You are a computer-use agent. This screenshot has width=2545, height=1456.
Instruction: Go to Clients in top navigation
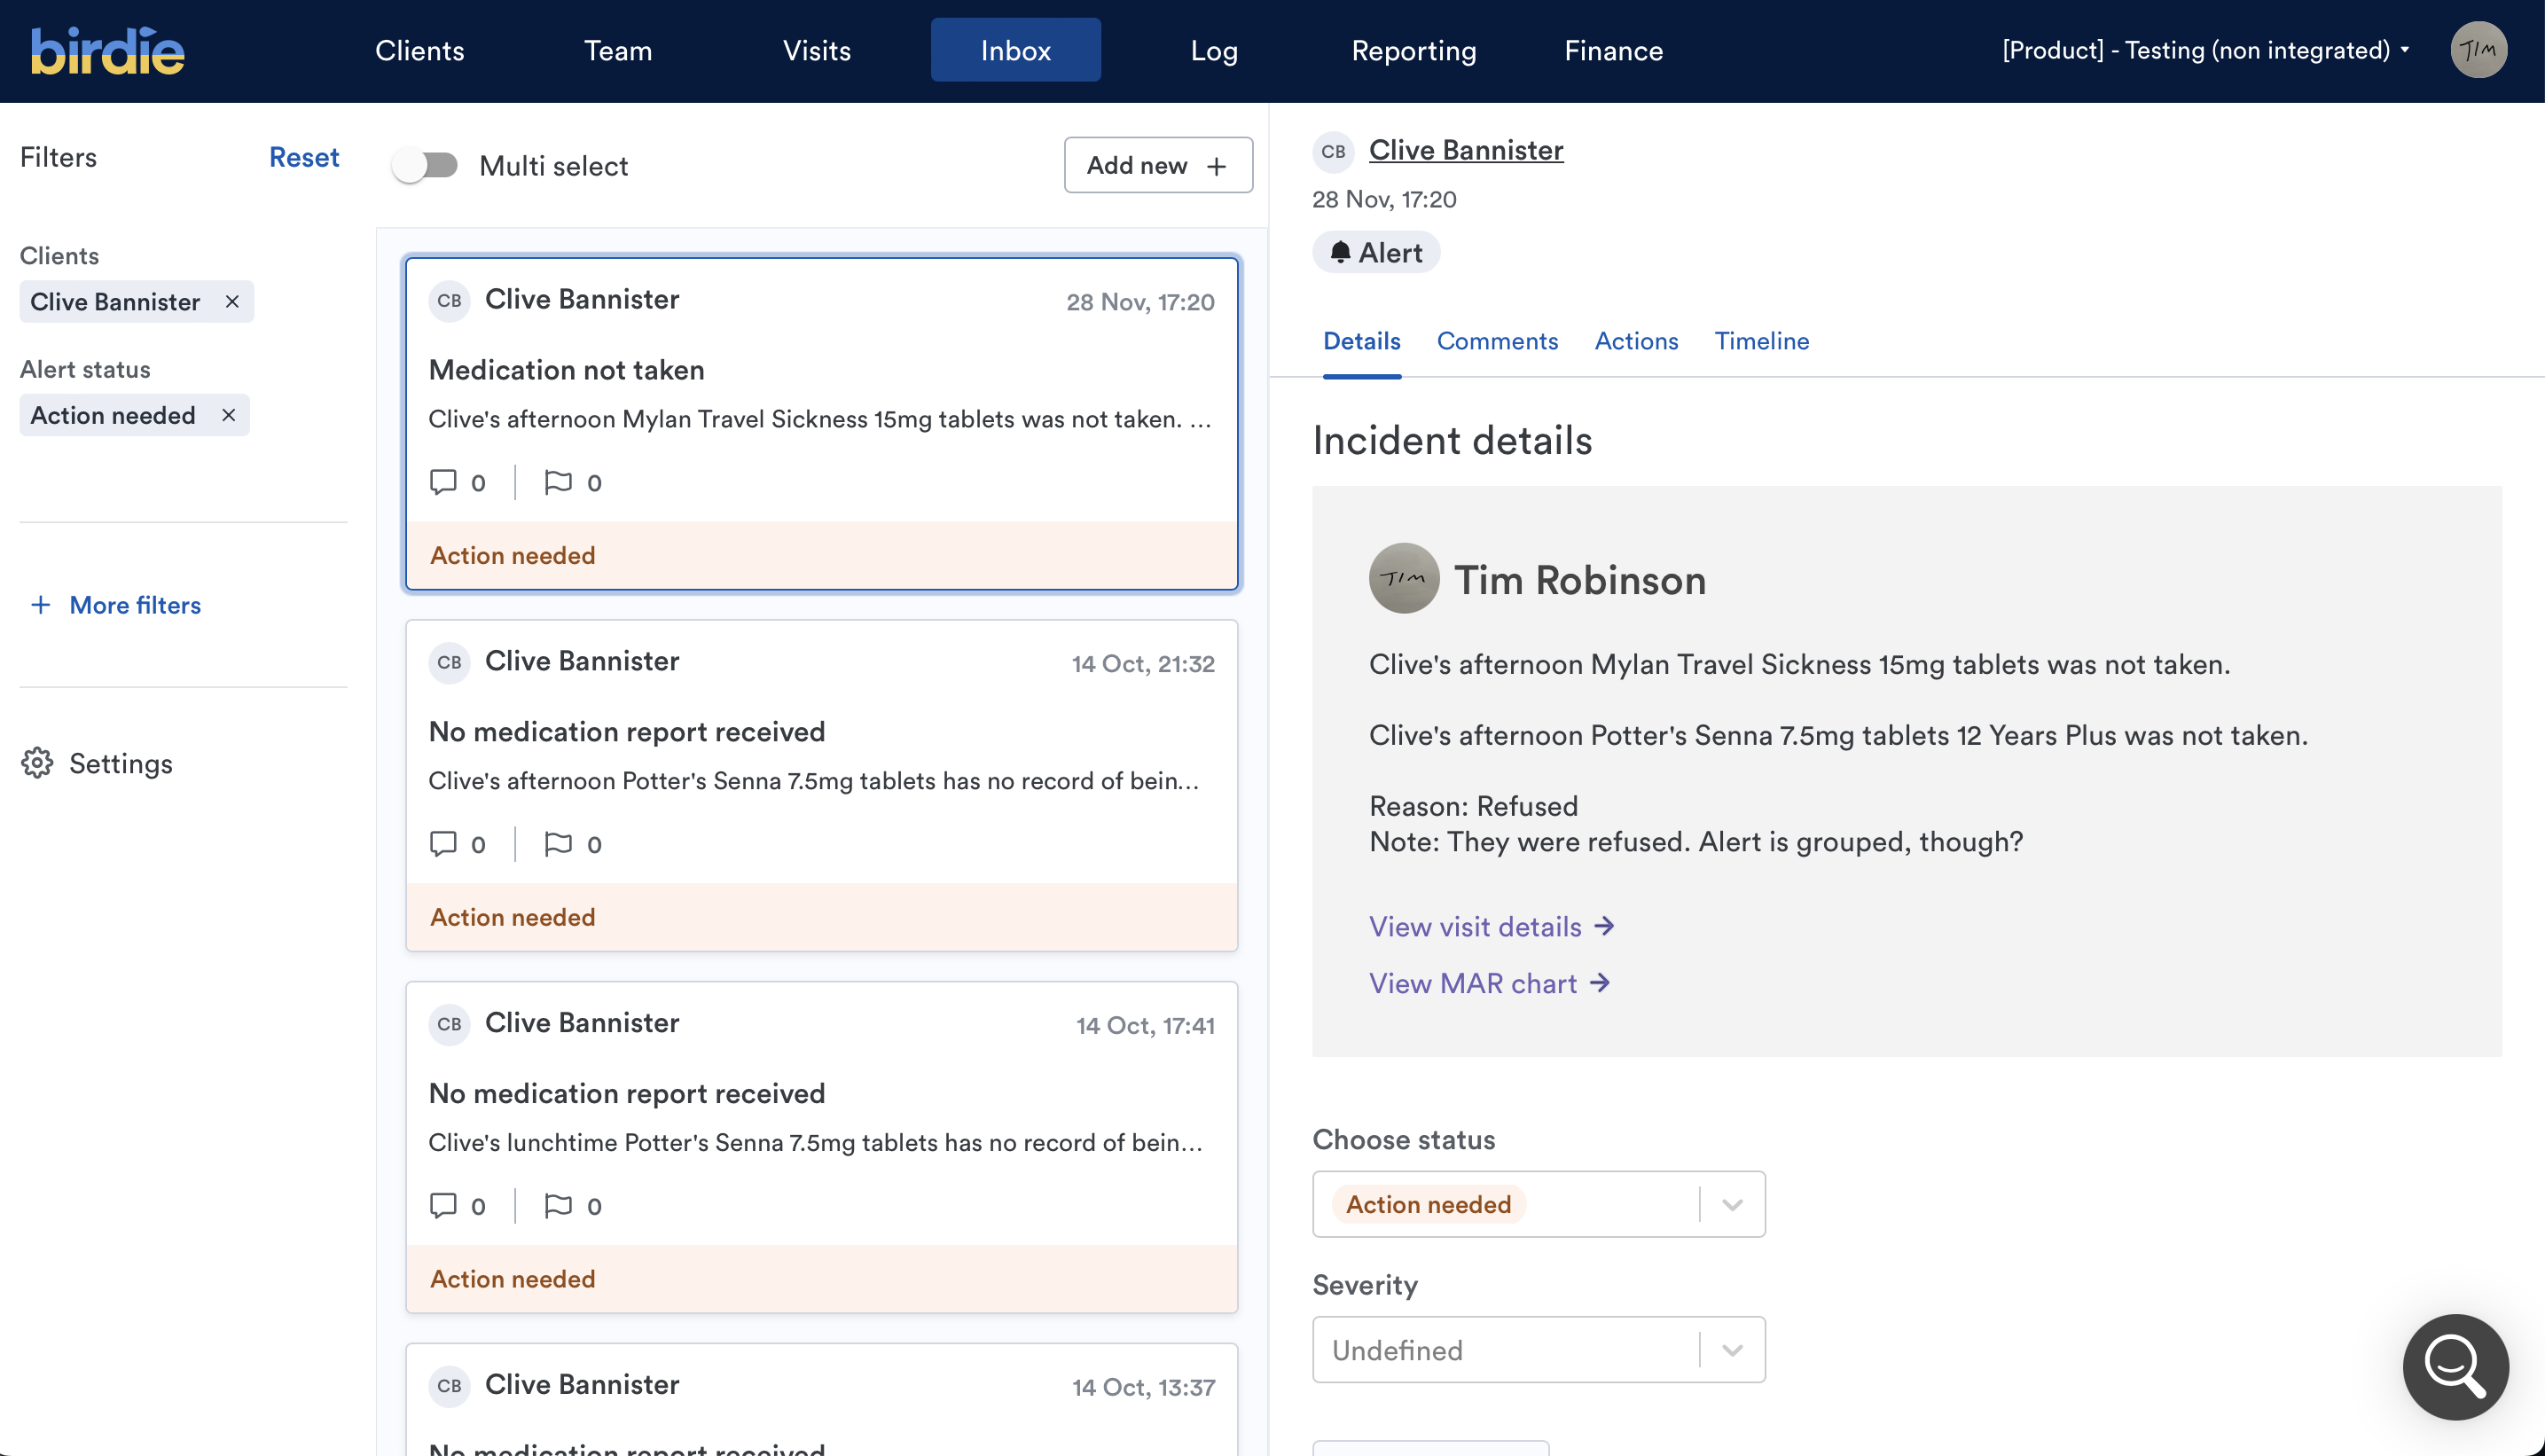pyautogui.click(x=419, y=50)
